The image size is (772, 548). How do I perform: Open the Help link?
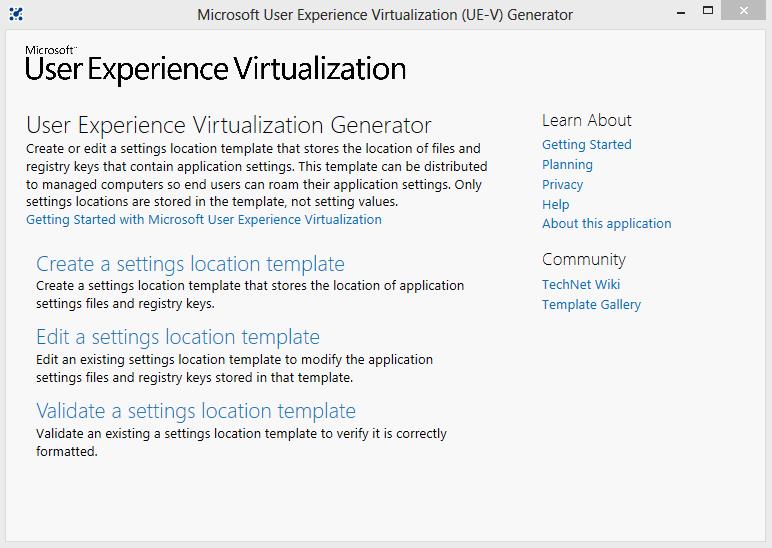555,205
